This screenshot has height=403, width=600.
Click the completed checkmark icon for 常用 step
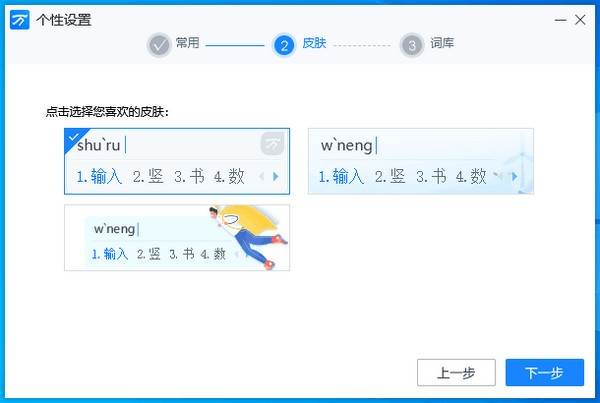coord(159,45)
